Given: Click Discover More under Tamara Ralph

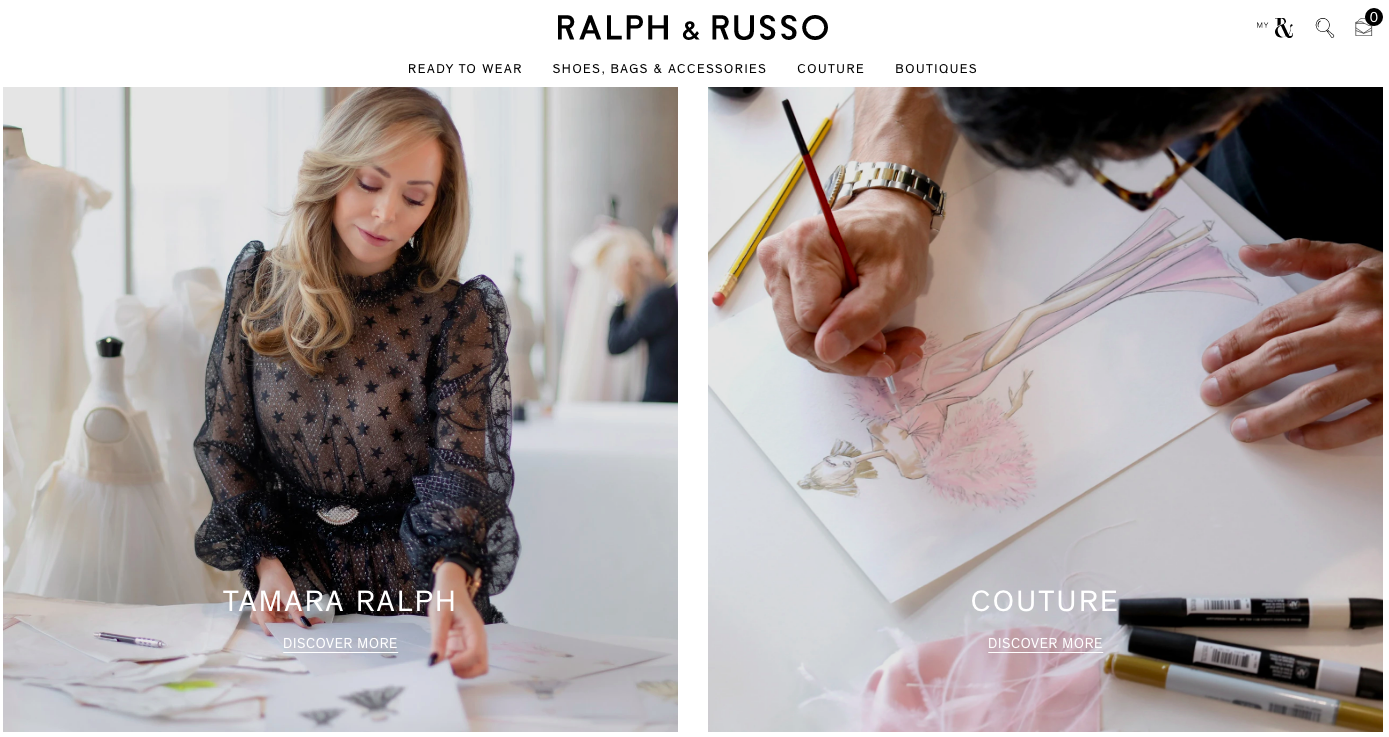Looking at the screenshot, I should [340, 644].
